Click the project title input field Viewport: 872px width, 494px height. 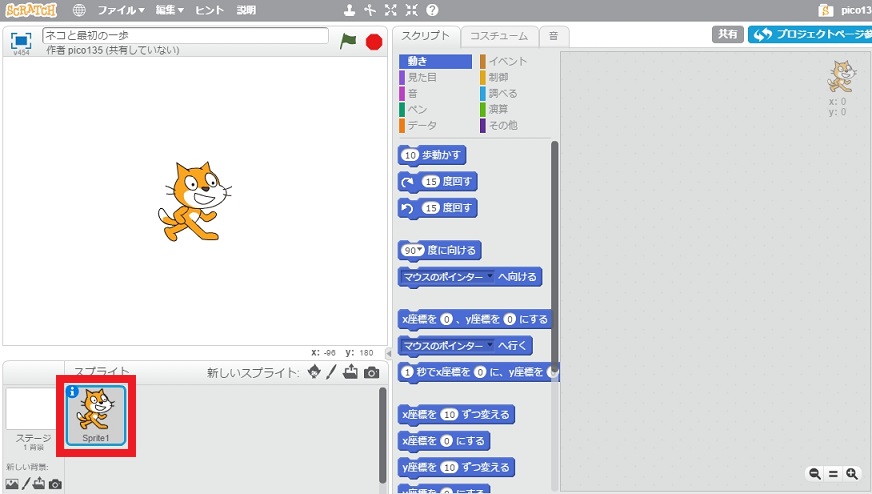coord(185,36)
